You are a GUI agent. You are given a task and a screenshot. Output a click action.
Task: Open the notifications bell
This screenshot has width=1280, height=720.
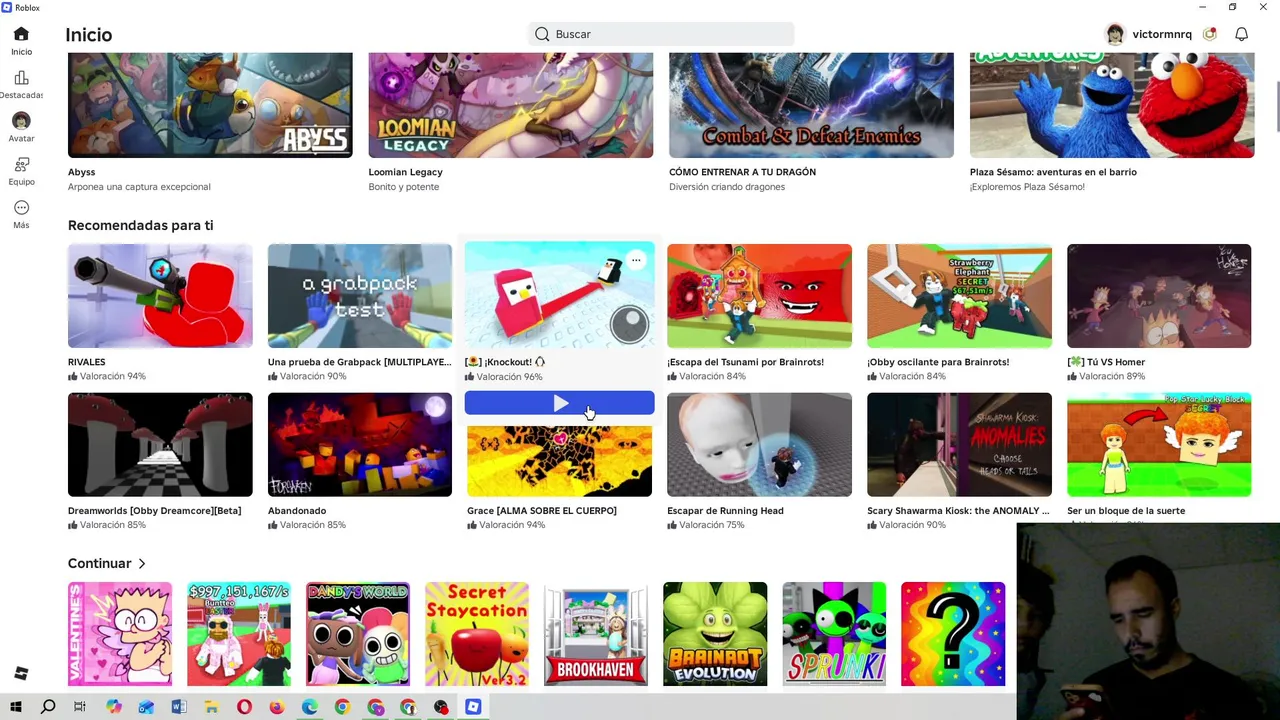click(x=1241, y=34)
